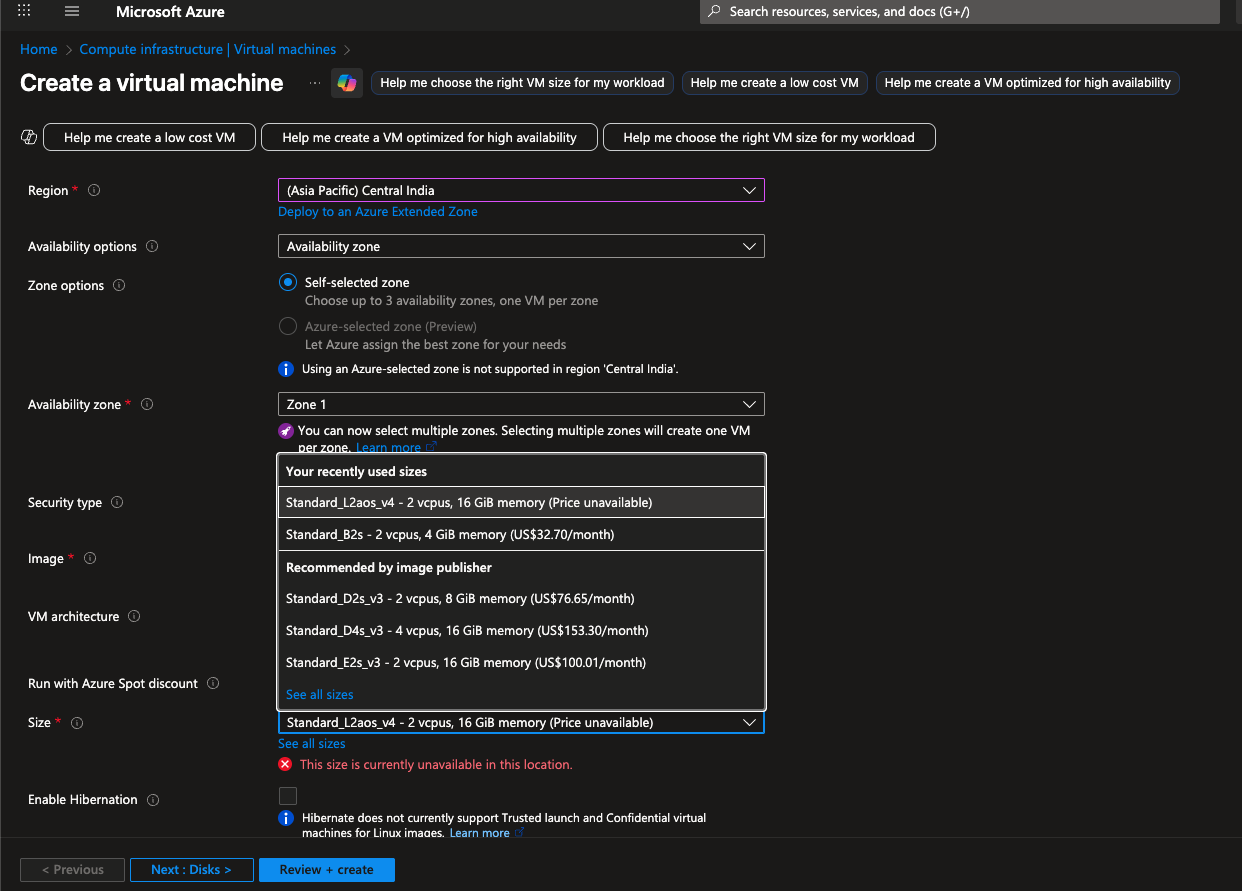Click the rocket icon near multiple zones note
The image size is (1242, 891).
tap(286, 431)
